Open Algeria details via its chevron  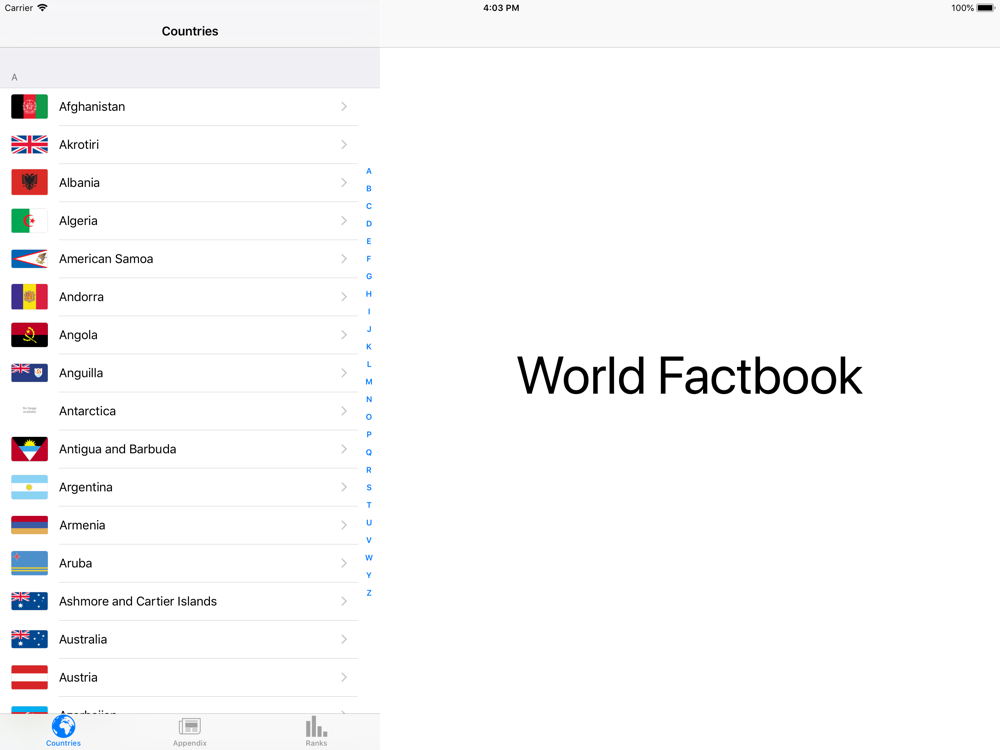[344, 221]
